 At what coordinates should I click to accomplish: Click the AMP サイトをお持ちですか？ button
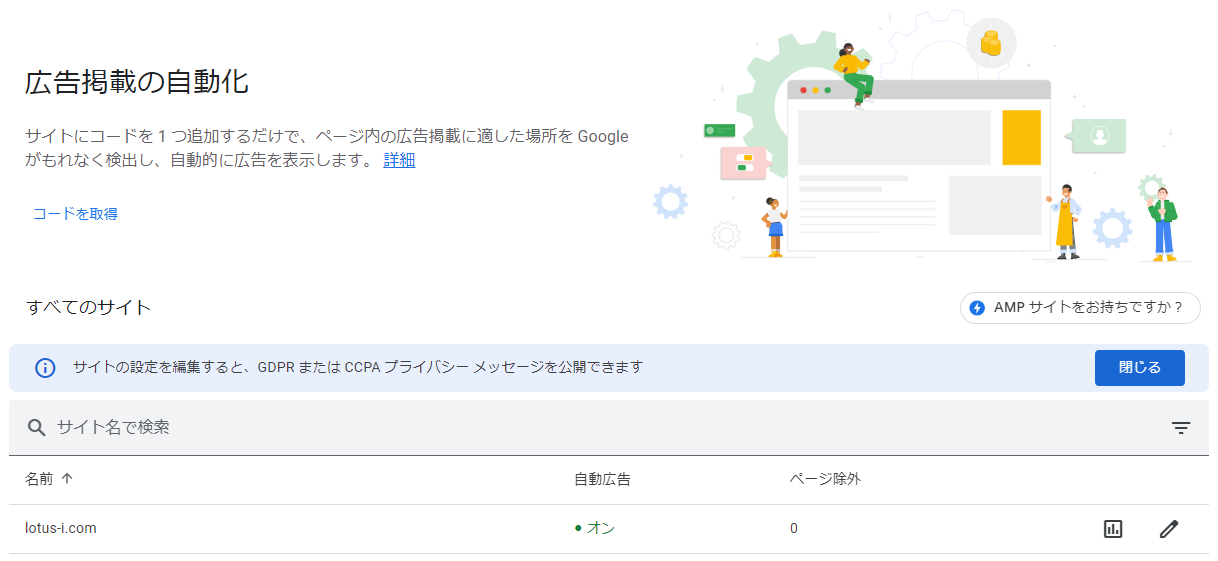click(x=1080, y=308)
